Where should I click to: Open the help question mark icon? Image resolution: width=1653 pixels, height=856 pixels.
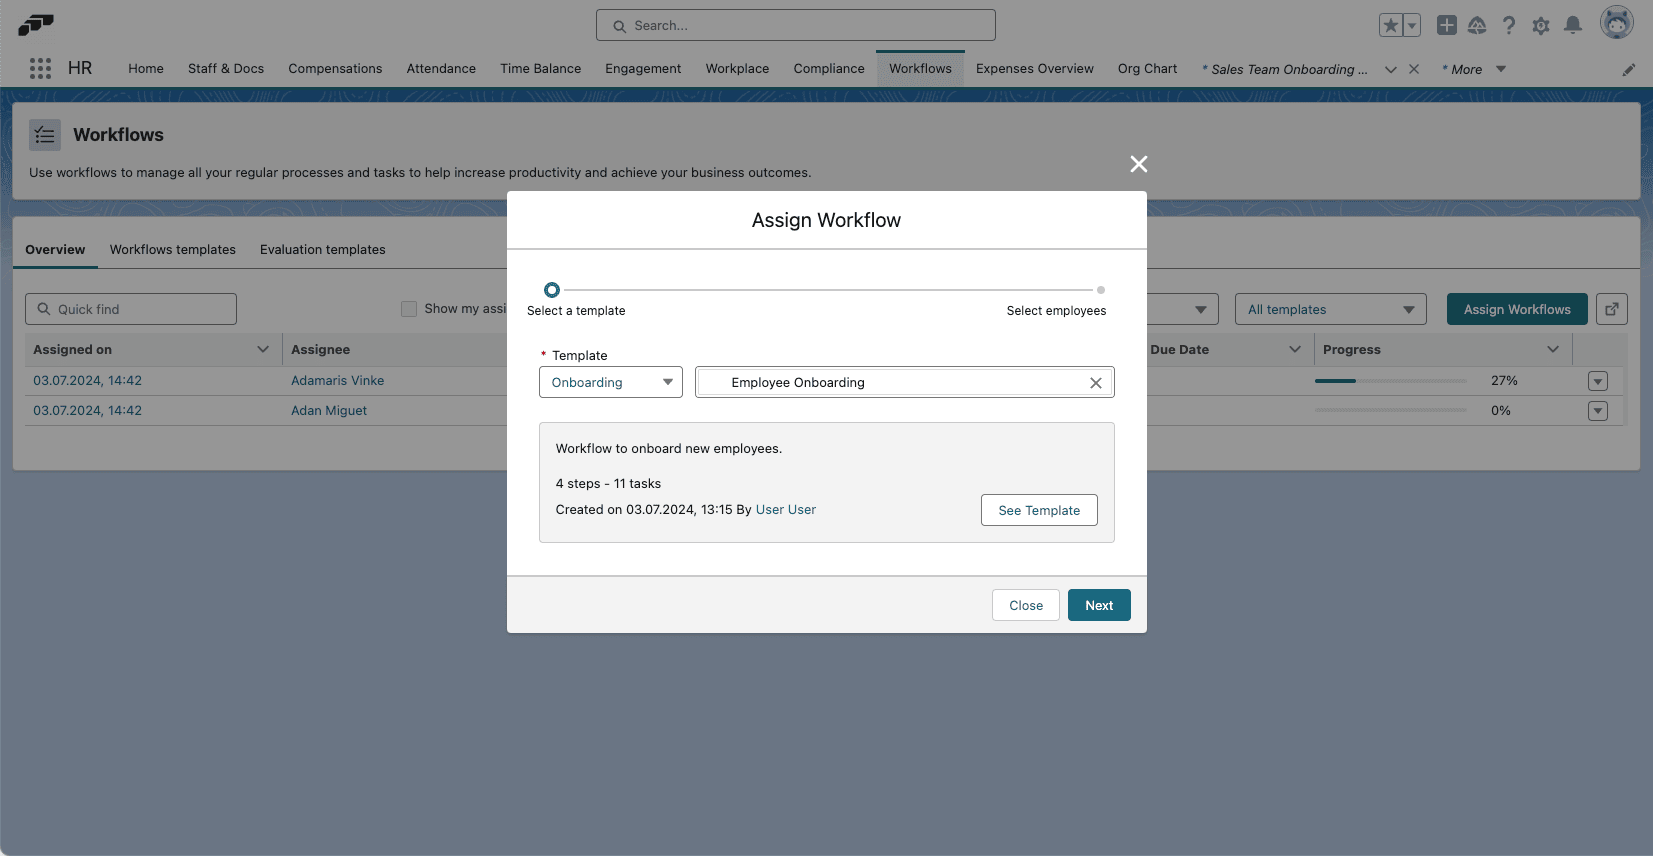[x=1509, y=25]
